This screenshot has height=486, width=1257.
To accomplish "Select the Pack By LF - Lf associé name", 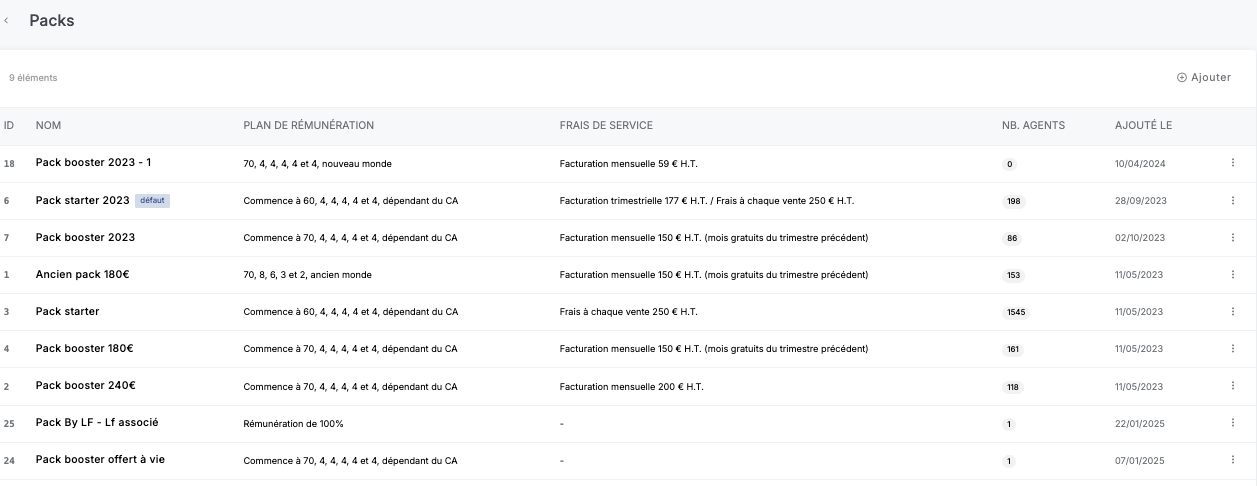I will pos(97,423).
